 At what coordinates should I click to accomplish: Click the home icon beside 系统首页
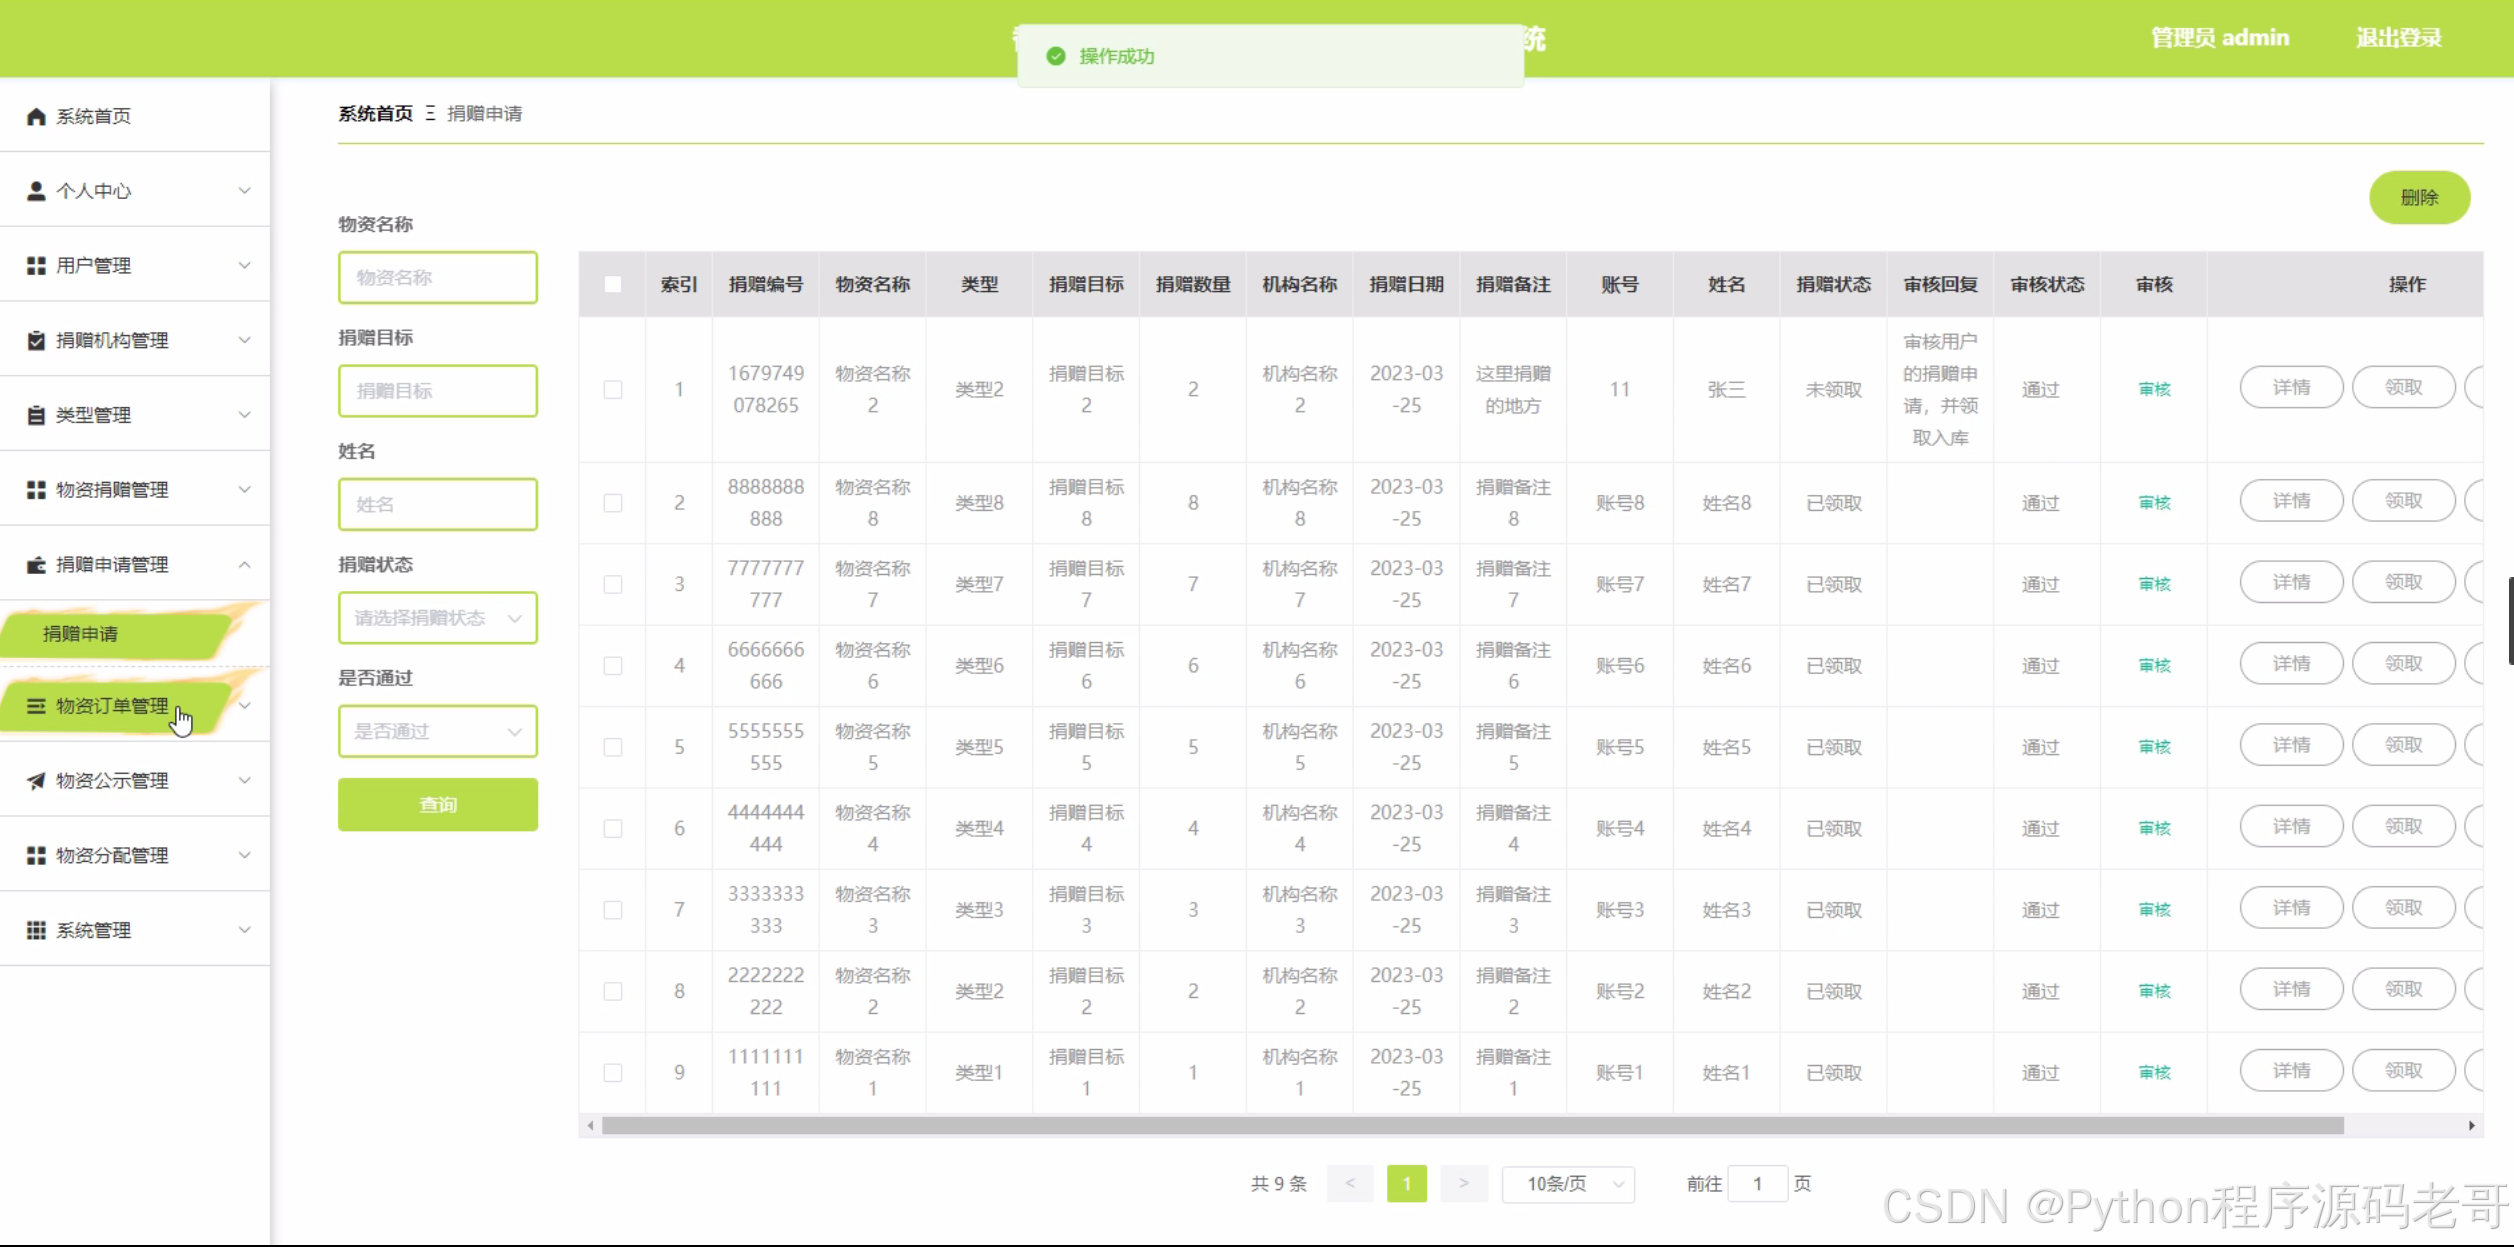(36, 116)
